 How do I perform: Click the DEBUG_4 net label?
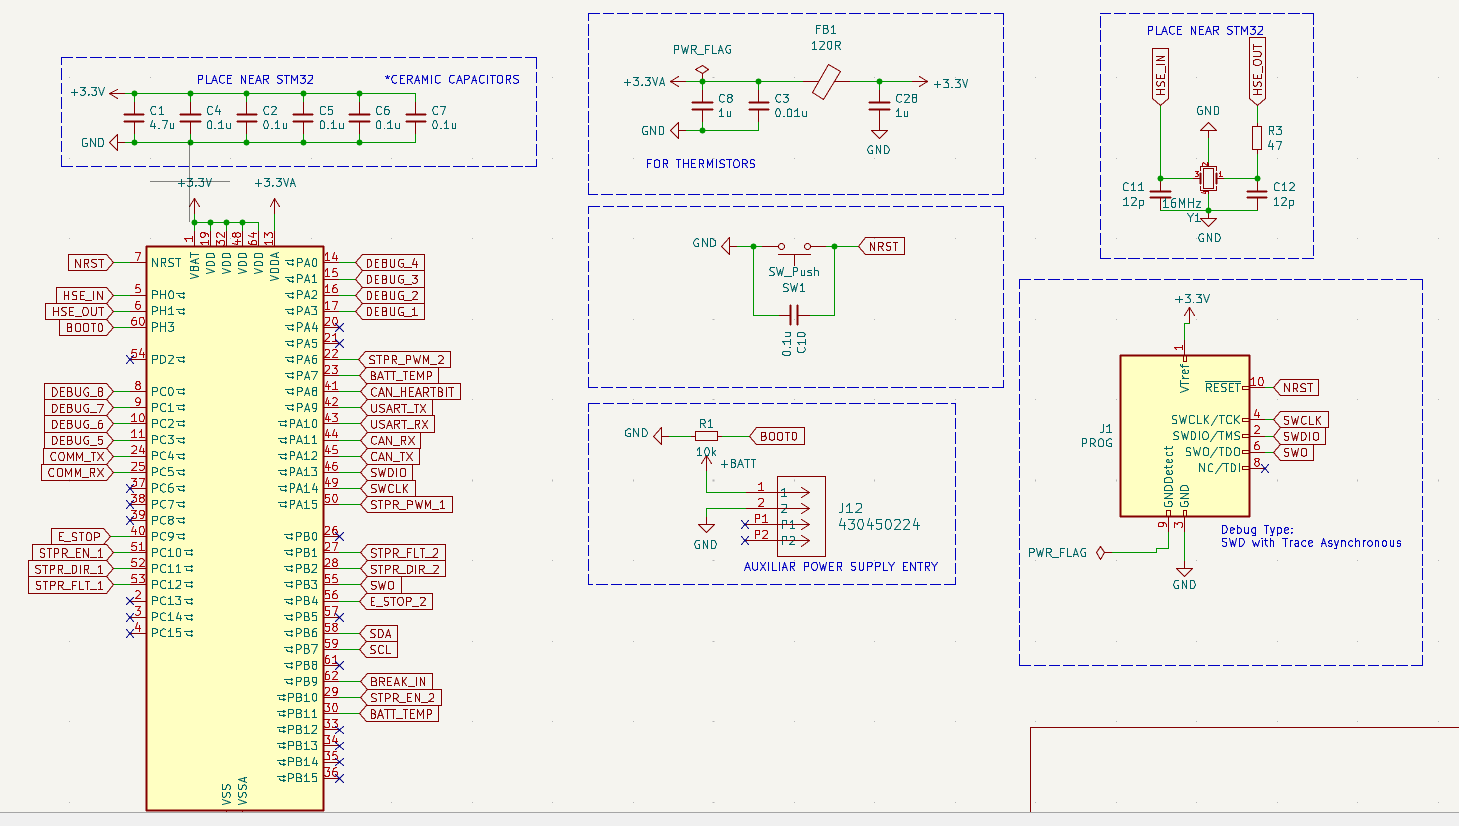pyautogui.click(x=391, y=263)
